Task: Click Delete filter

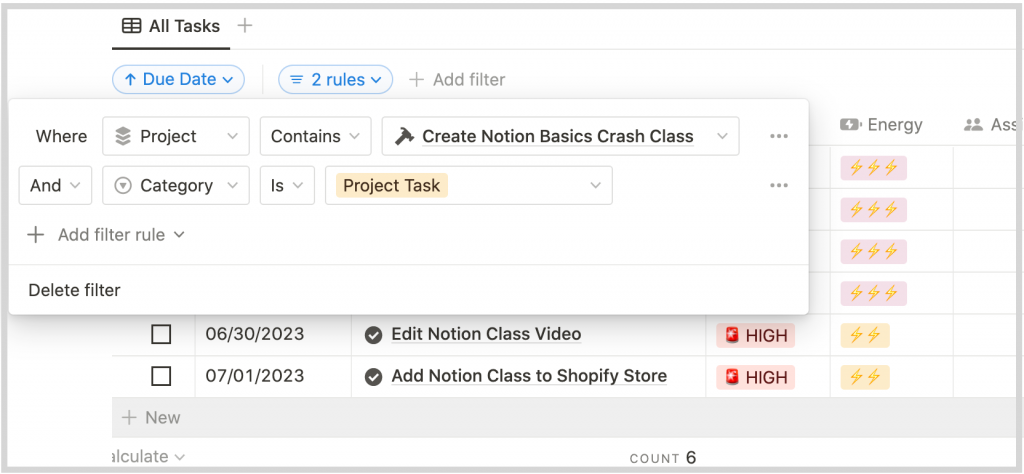Action: click(74, 291)
